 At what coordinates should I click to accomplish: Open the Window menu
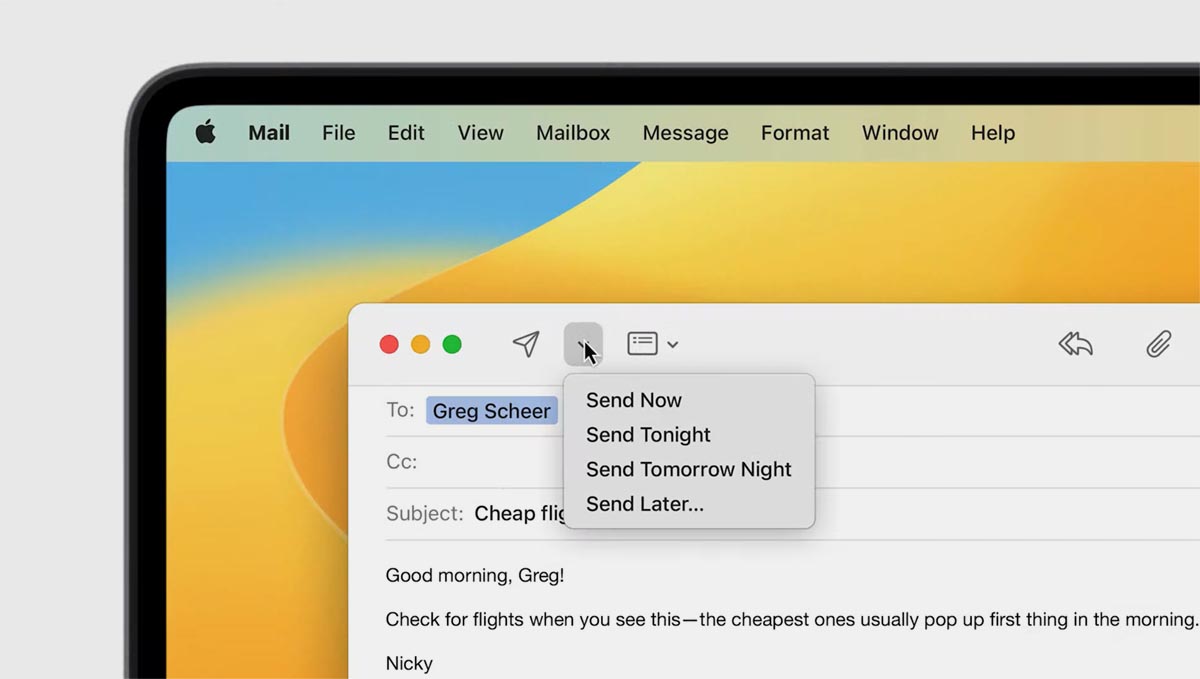point(900,133)
